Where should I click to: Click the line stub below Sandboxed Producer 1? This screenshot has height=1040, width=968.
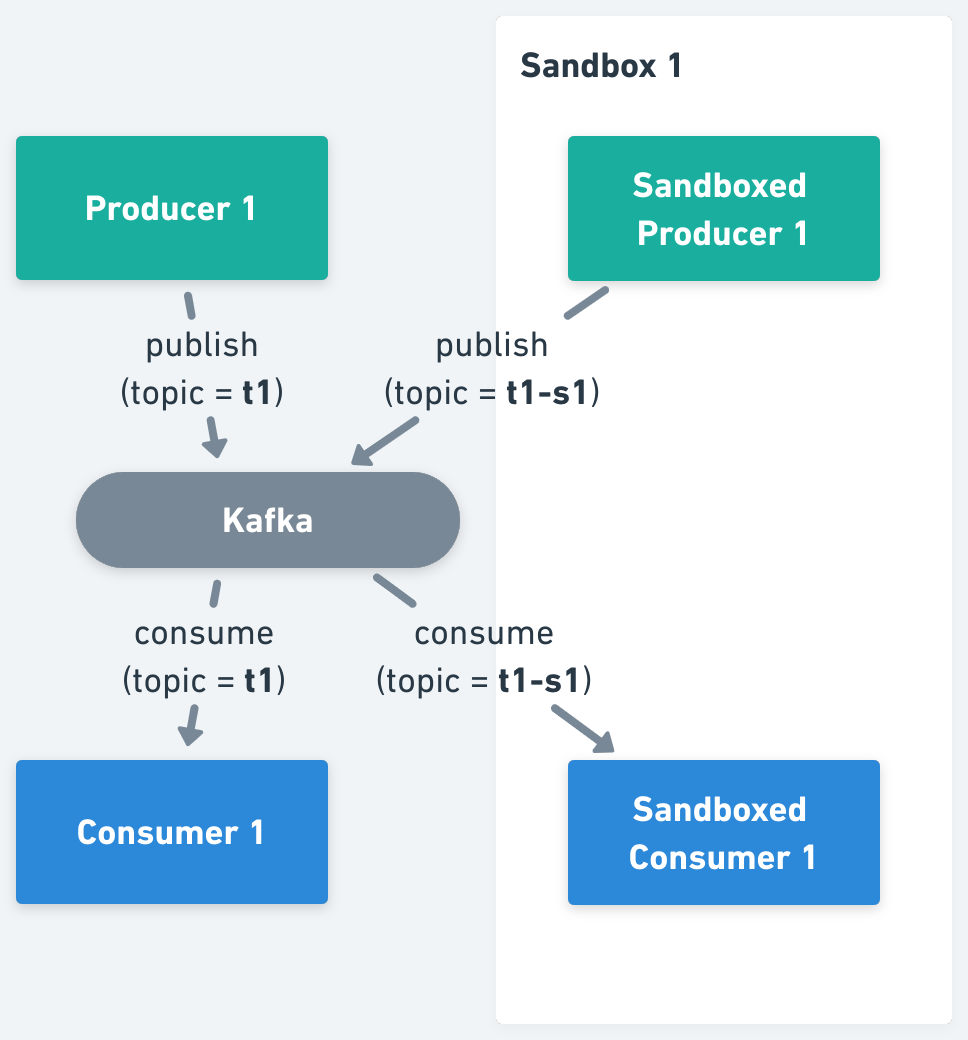[587, 303]
